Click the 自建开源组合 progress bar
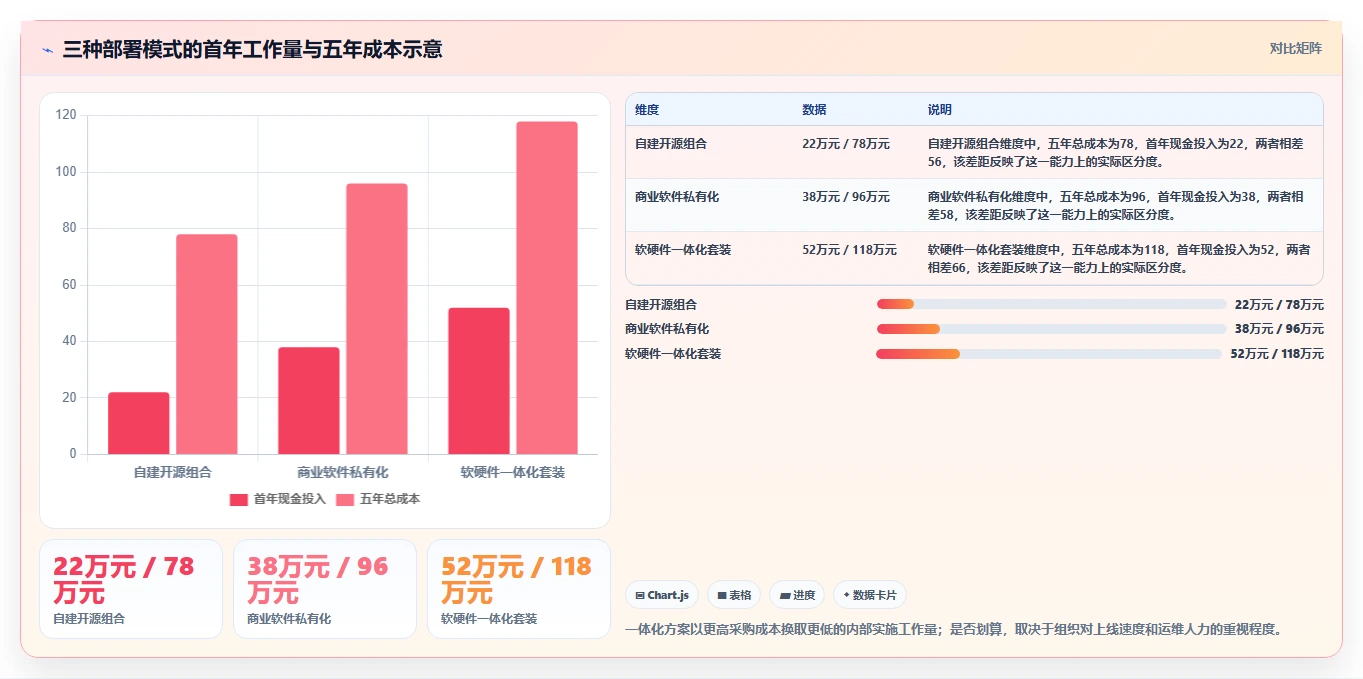 (1051, 304)
